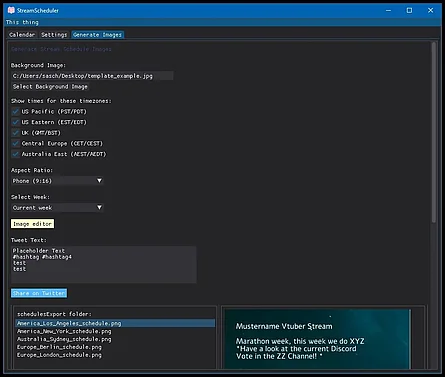This screenshot has height=377, width=445.
Task: Uncheck US Pacific (PST/PDT) timezone
Action: [15, 111]
